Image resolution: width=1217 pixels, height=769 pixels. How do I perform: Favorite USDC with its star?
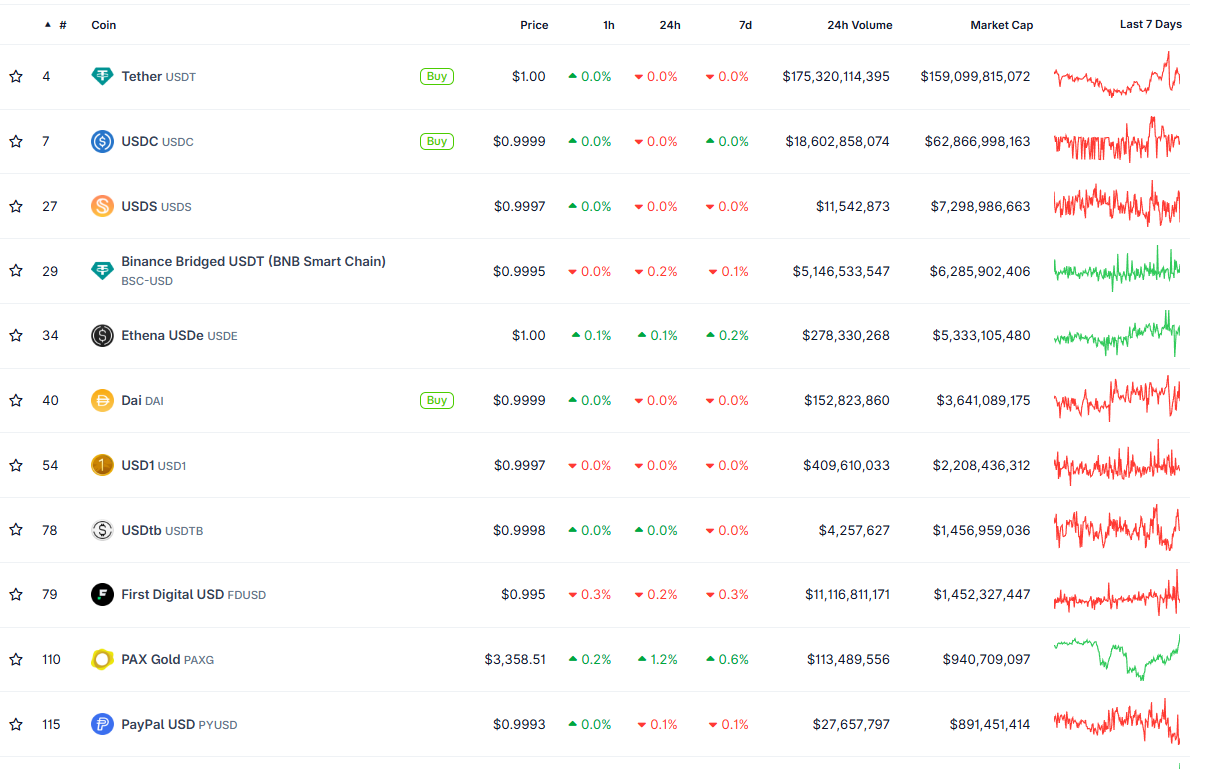click(x=16, y=141)
